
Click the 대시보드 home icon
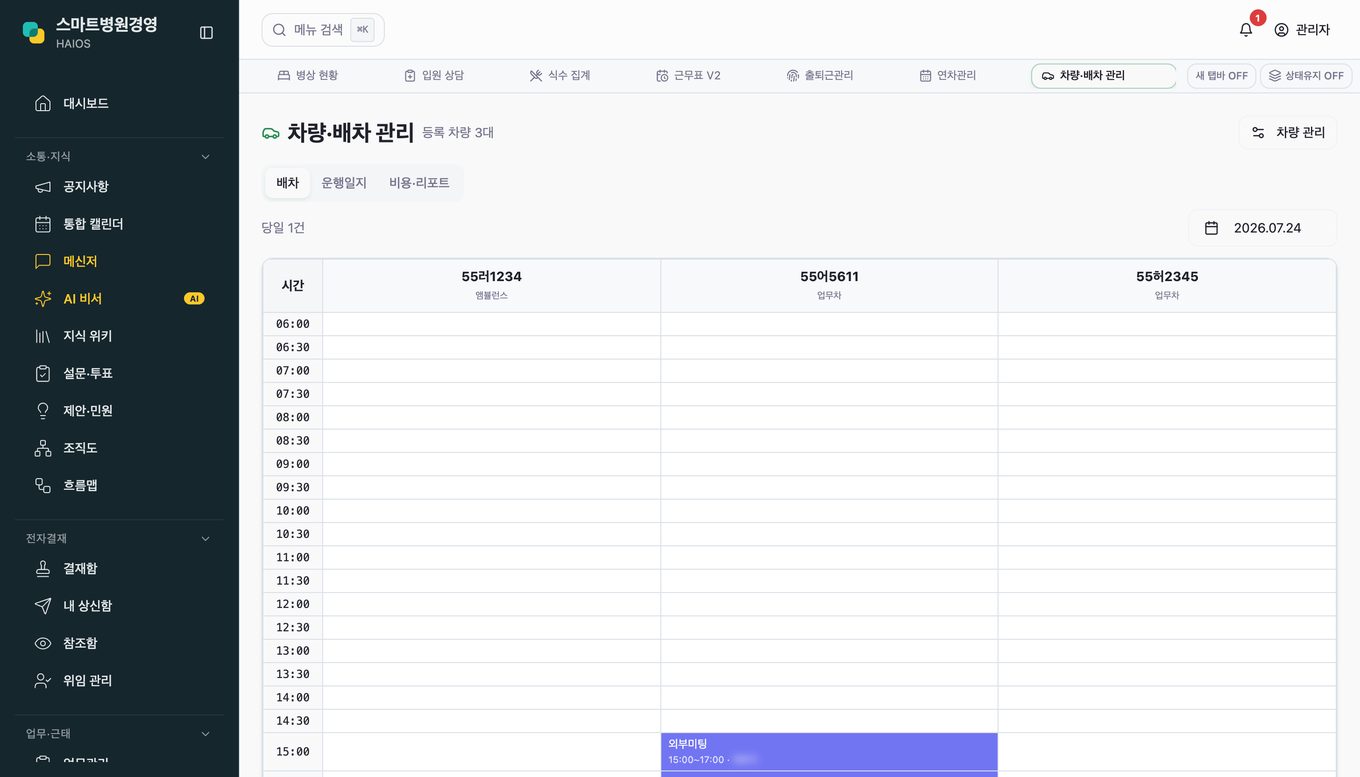coord(43,103)
